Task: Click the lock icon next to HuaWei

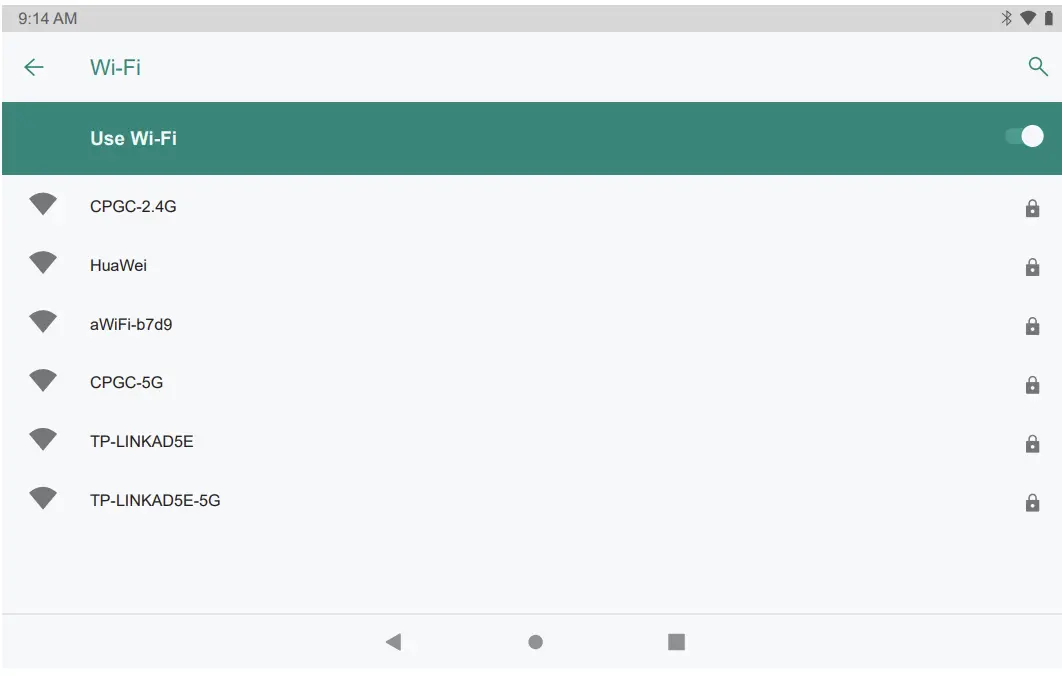Action: coord(1032,265)
